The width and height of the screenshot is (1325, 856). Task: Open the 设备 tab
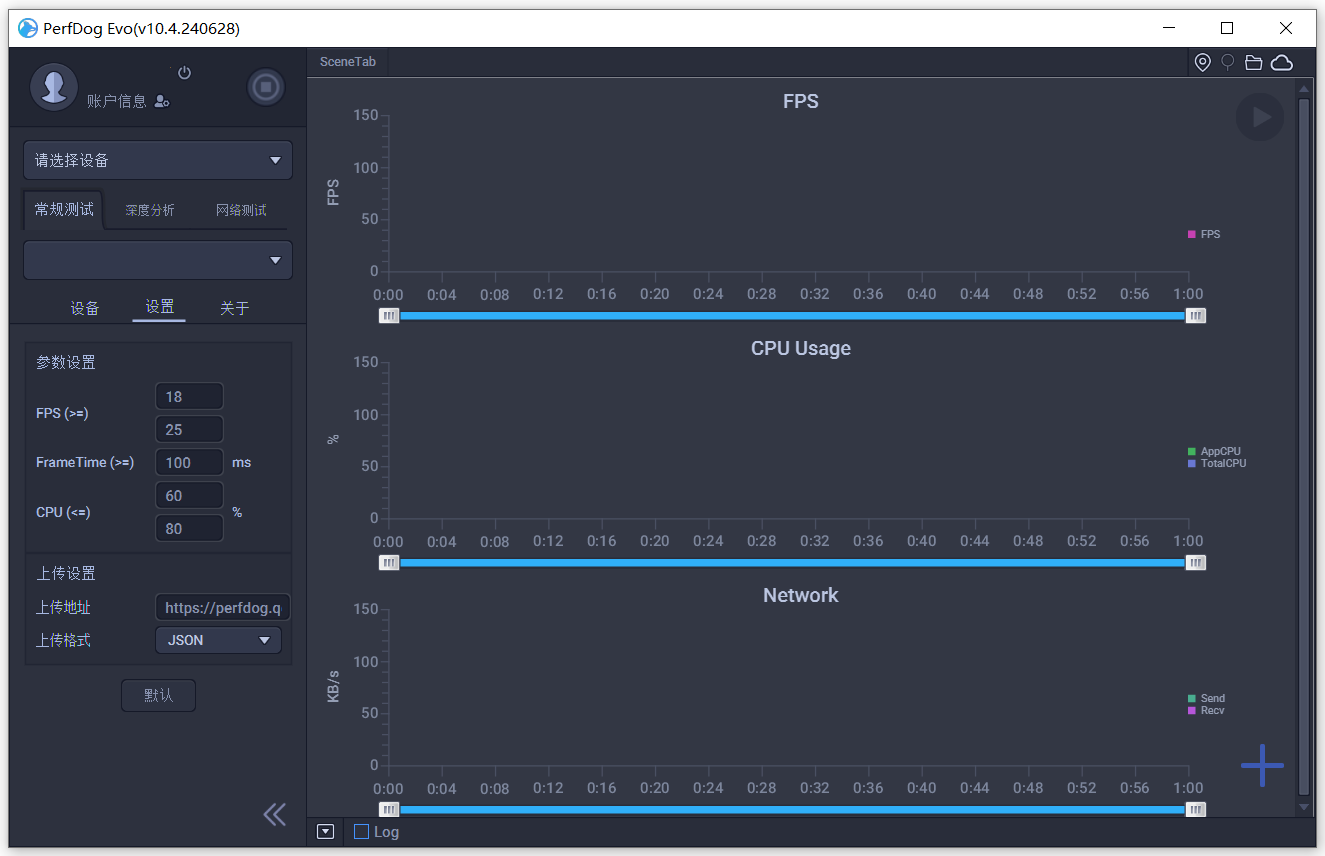point(85,308)
